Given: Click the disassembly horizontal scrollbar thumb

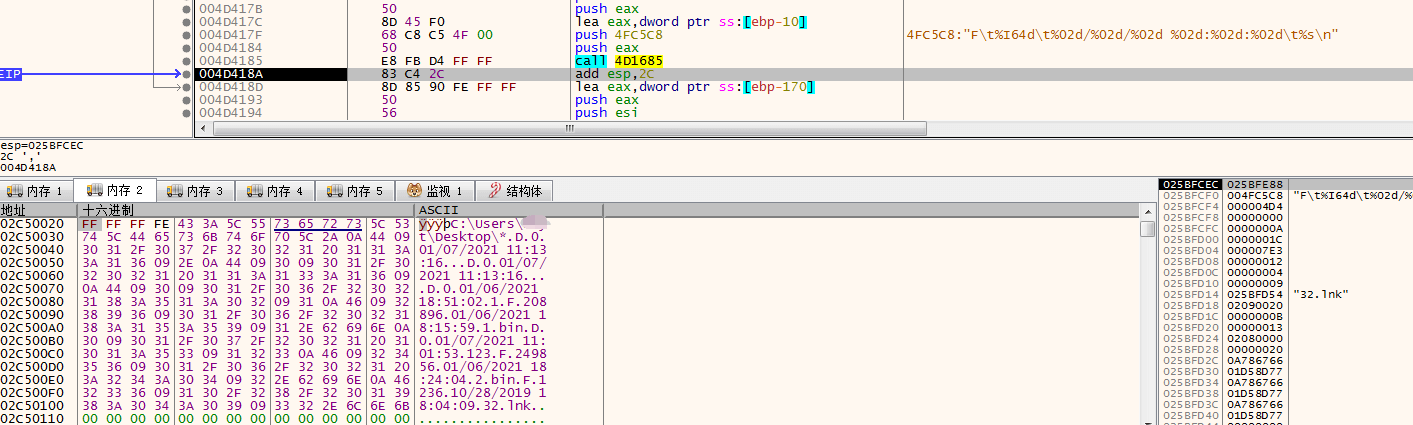Looking at the screenshot, I should [570, 128].
